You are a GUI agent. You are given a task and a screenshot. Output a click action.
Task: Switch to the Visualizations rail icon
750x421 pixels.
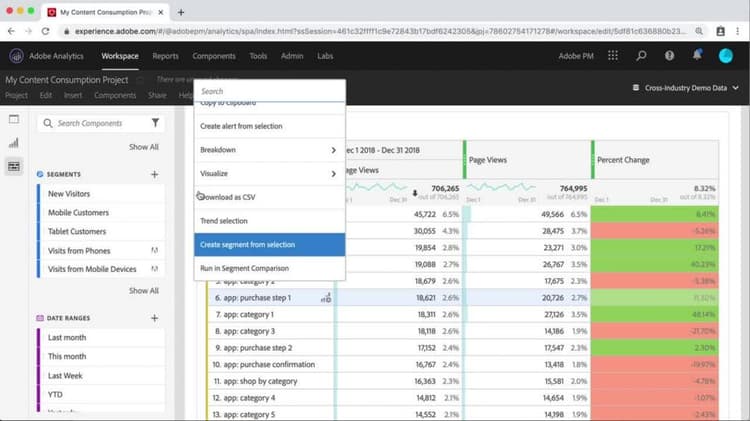14,143
